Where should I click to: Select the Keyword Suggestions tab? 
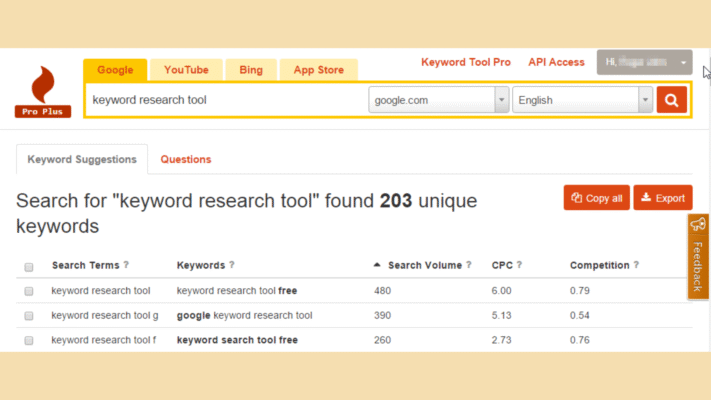click(x=82, y=159)
